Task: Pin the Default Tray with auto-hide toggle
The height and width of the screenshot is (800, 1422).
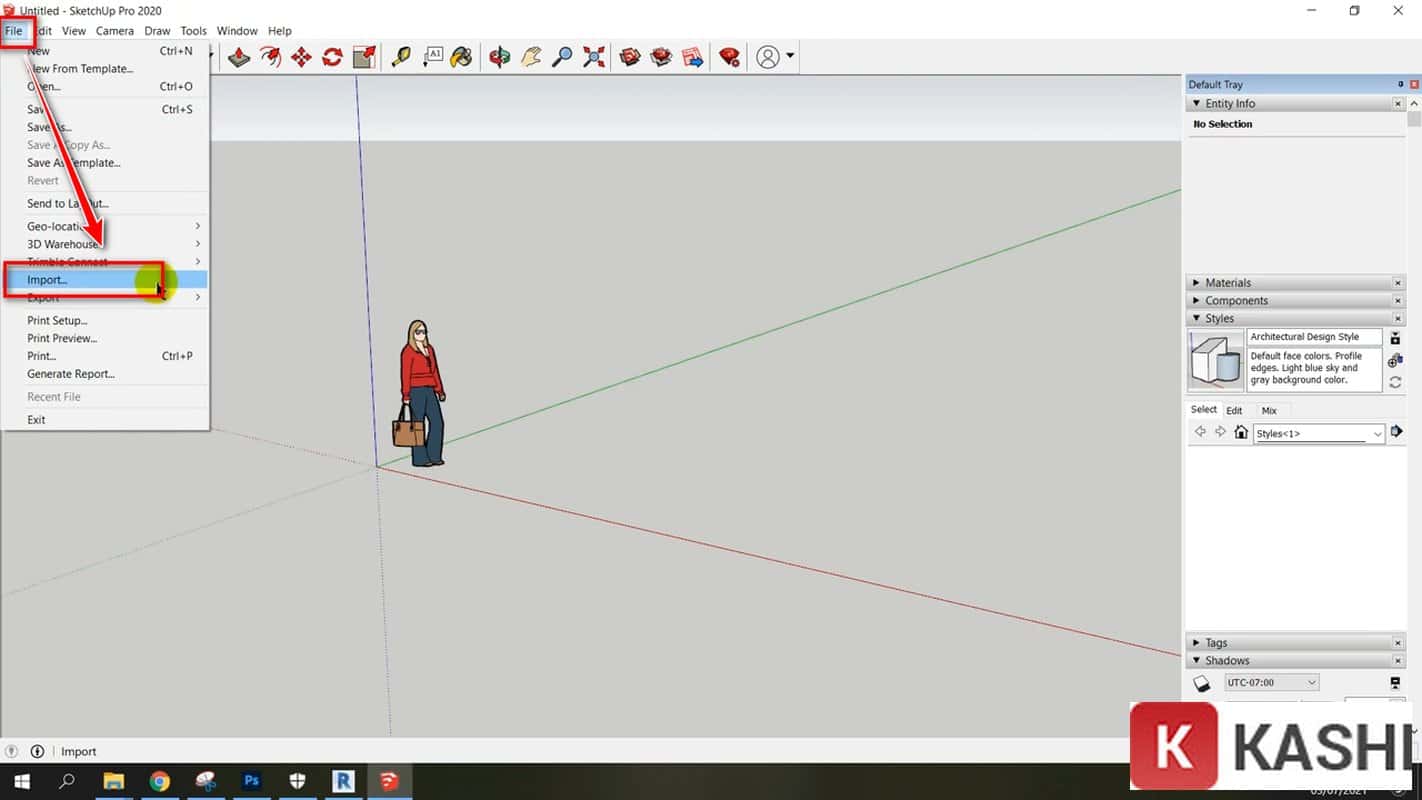Action: [x=1400, y=85]
